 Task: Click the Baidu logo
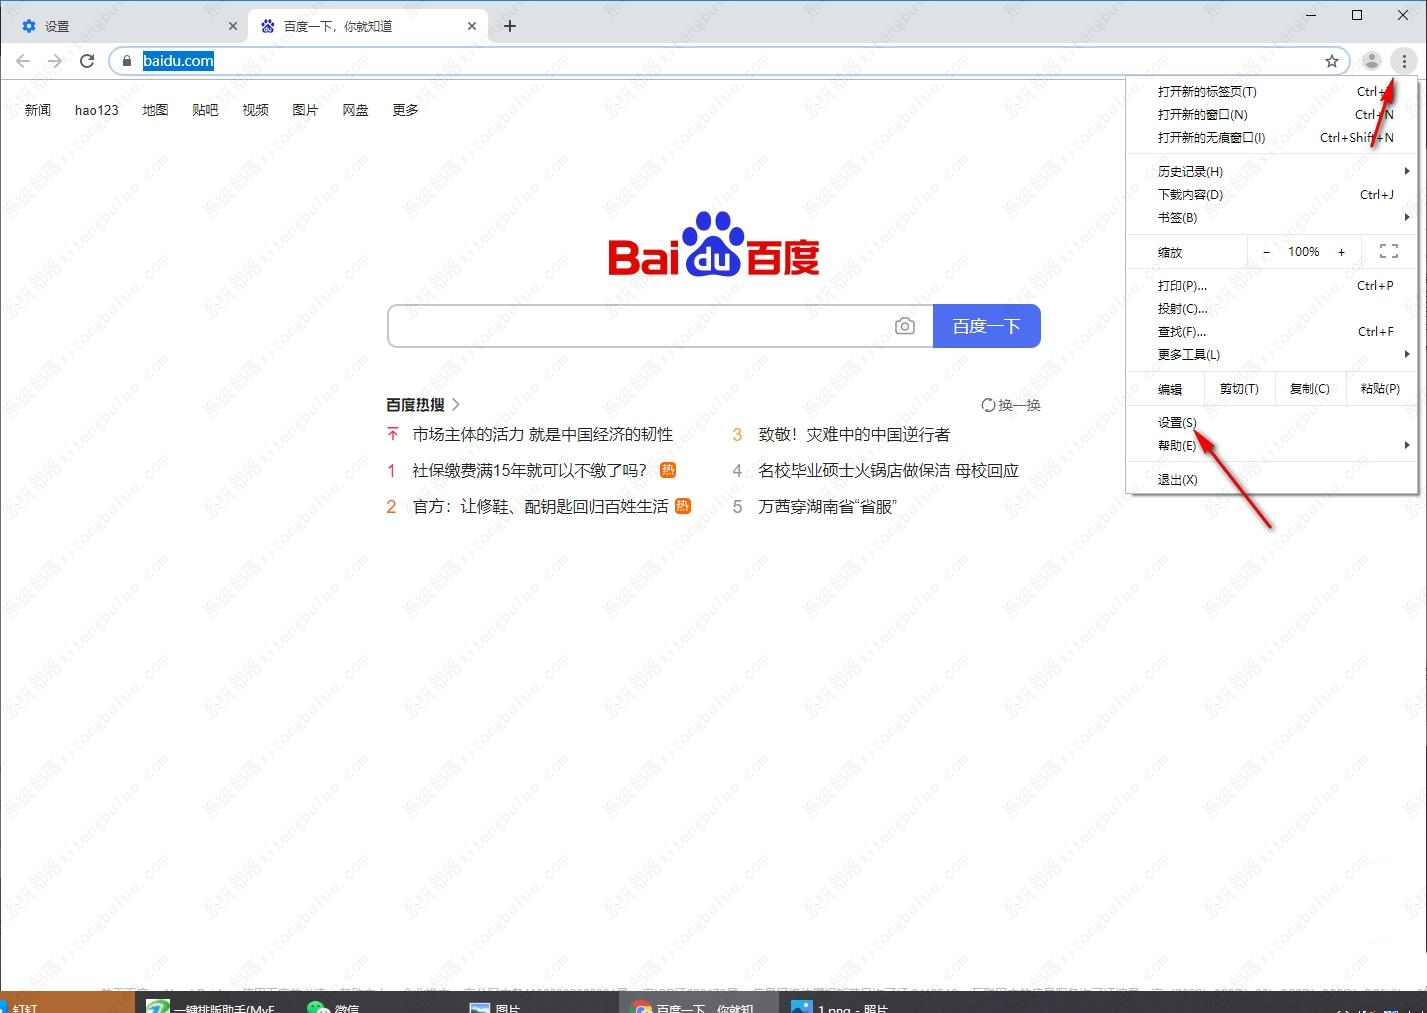pyautogui.click(x=714, y=244)
